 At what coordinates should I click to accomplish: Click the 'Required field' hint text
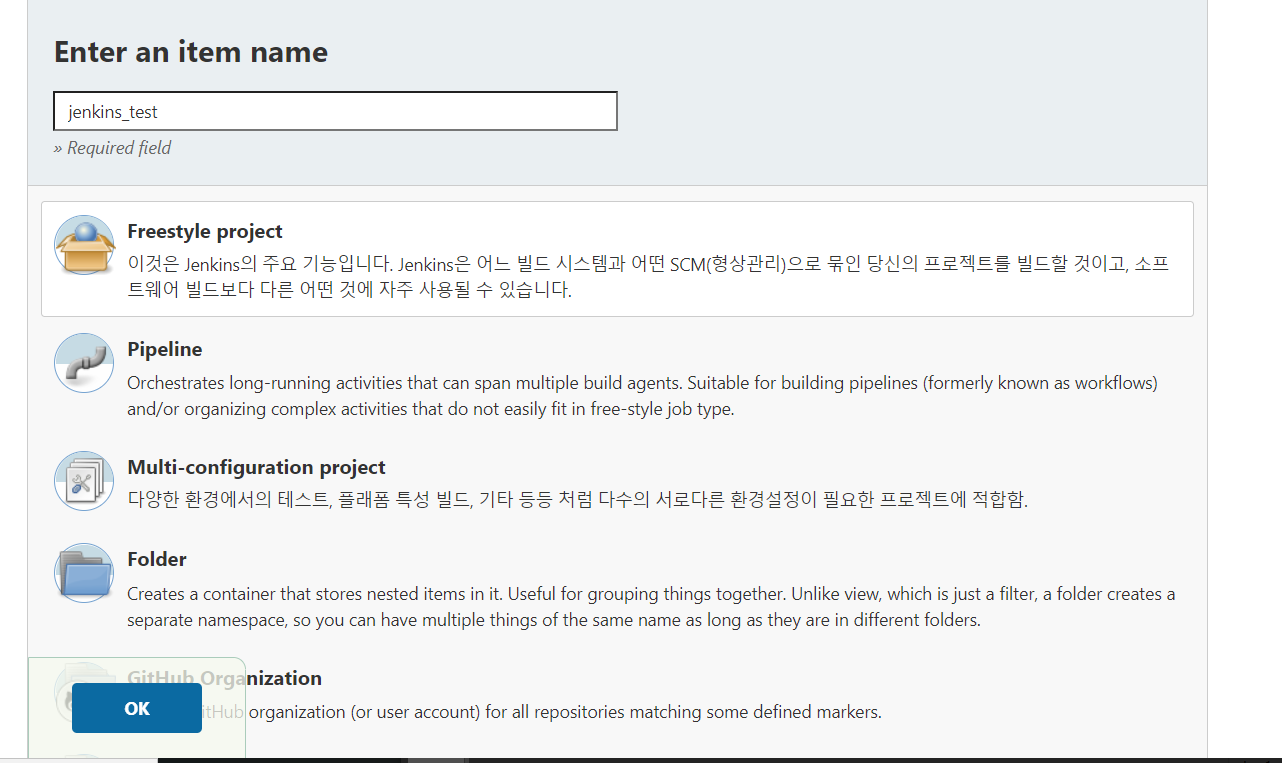[112, 148]
